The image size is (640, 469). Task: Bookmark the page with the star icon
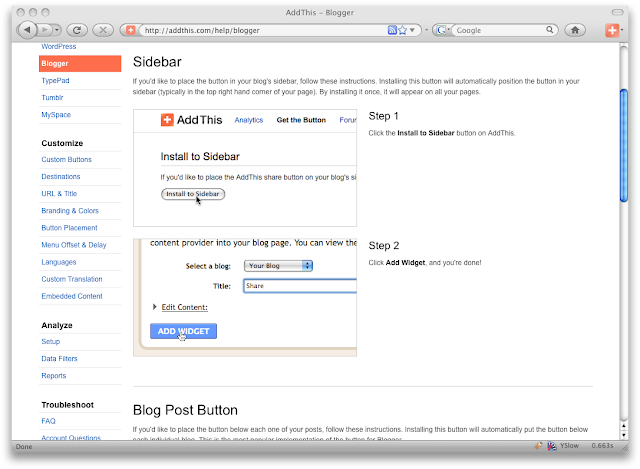[x=403, y=30]
